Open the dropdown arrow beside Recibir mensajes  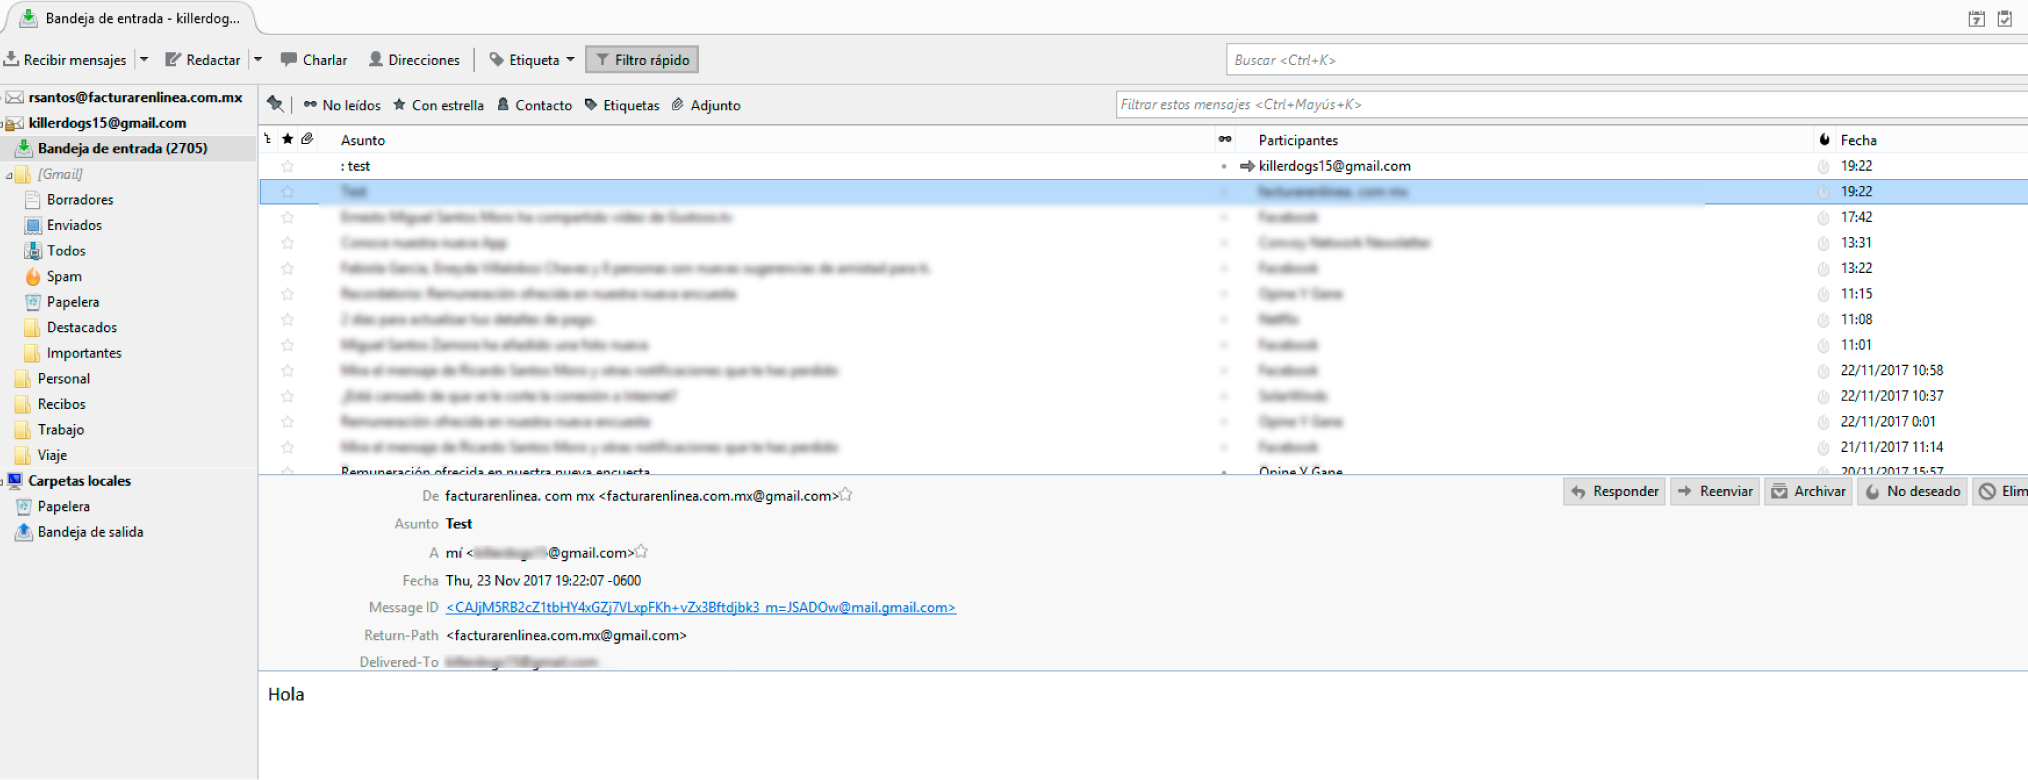pos(144,60)
